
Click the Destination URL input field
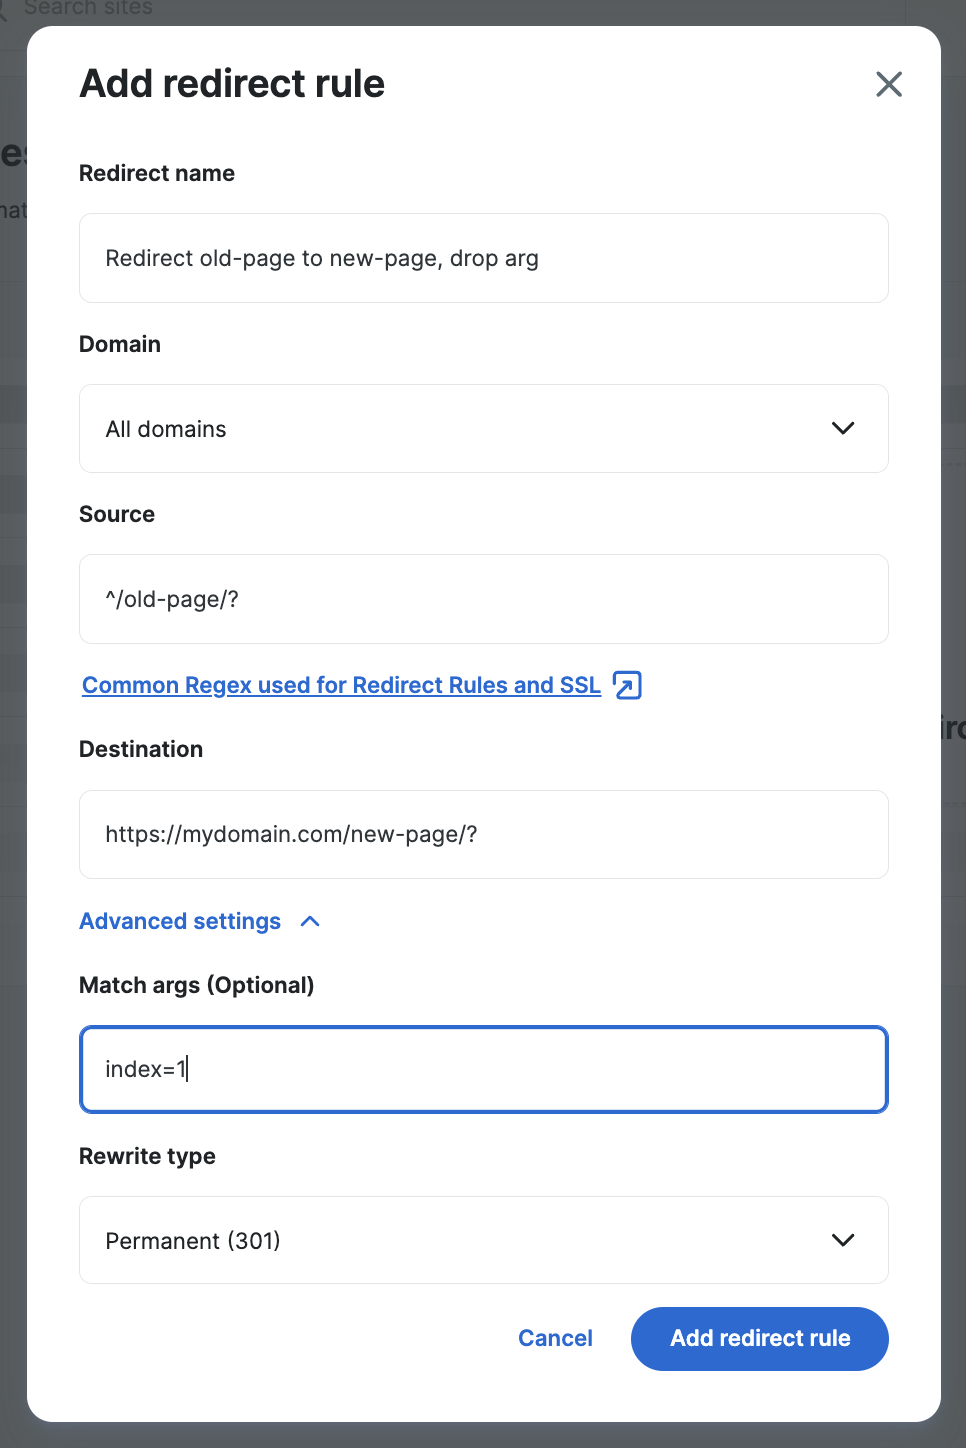point(483,834)
